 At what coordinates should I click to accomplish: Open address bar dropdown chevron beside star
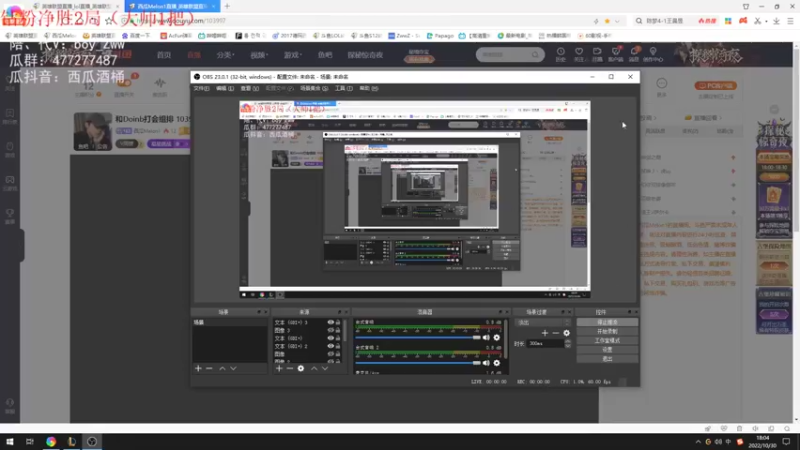coord(617,21)
